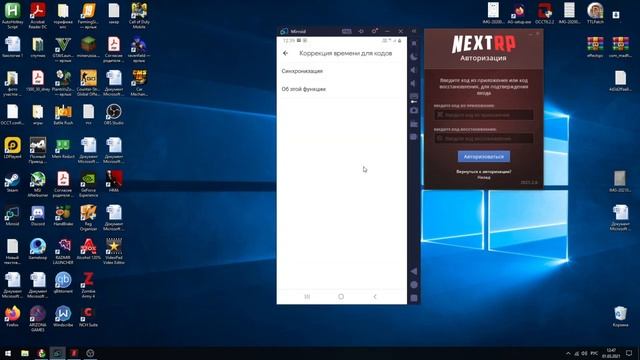This screenshot has height=360, width=640.
Task: Open Zombie Army 4 shortcut
Action: pyautogui.click(x=88, y=286)
